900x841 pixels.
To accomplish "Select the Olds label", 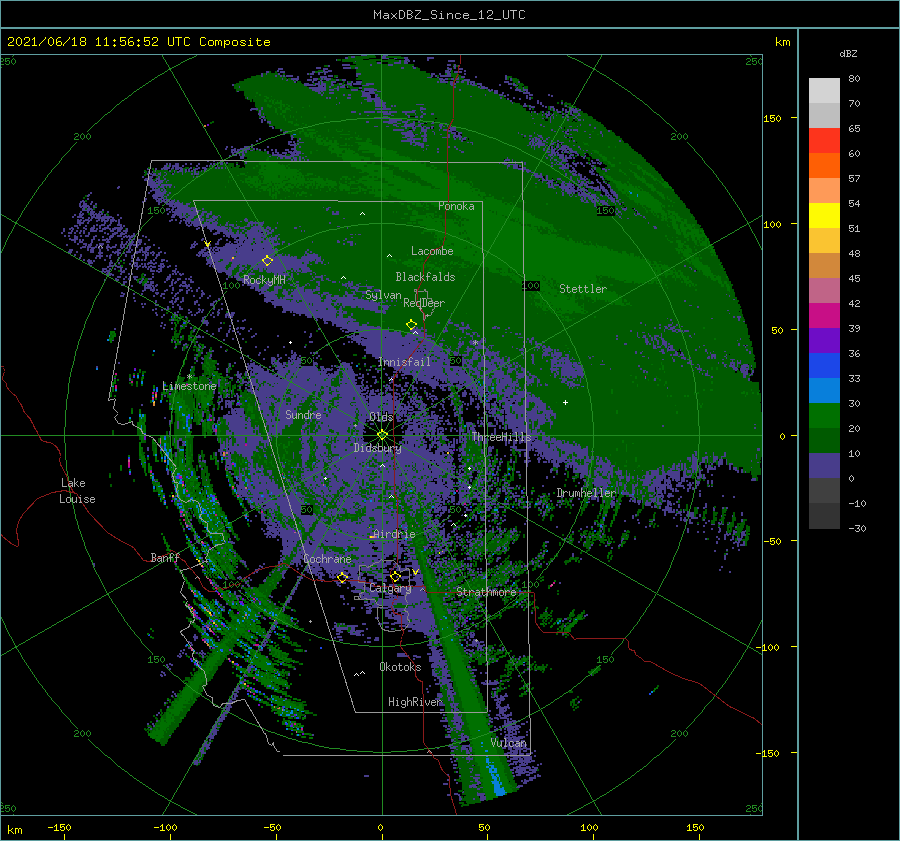I will [381, 417].
